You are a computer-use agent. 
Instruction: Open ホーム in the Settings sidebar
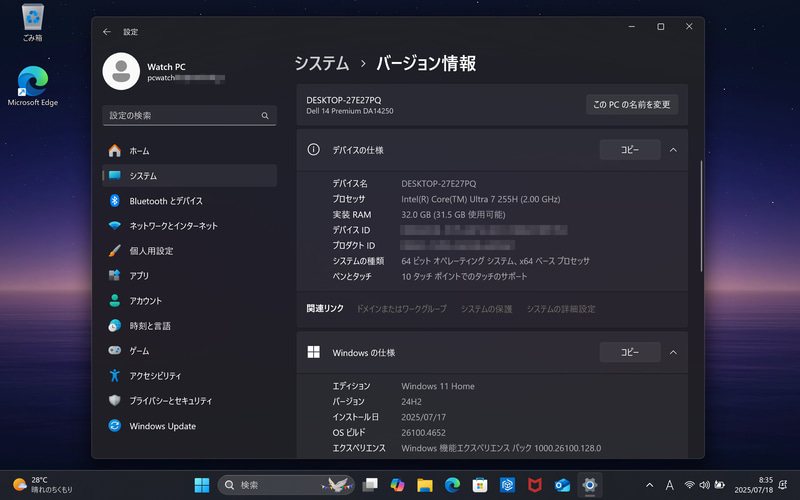(189, 151)
